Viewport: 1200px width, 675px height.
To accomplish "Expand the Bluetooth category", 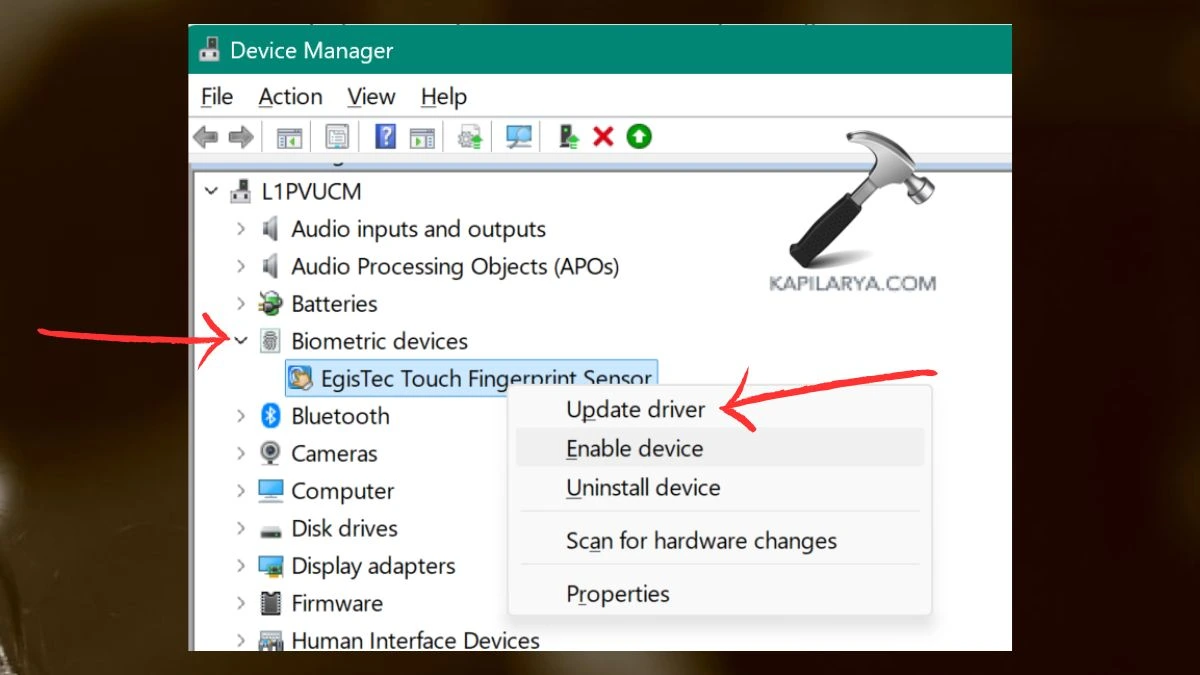I will [241, 416].
